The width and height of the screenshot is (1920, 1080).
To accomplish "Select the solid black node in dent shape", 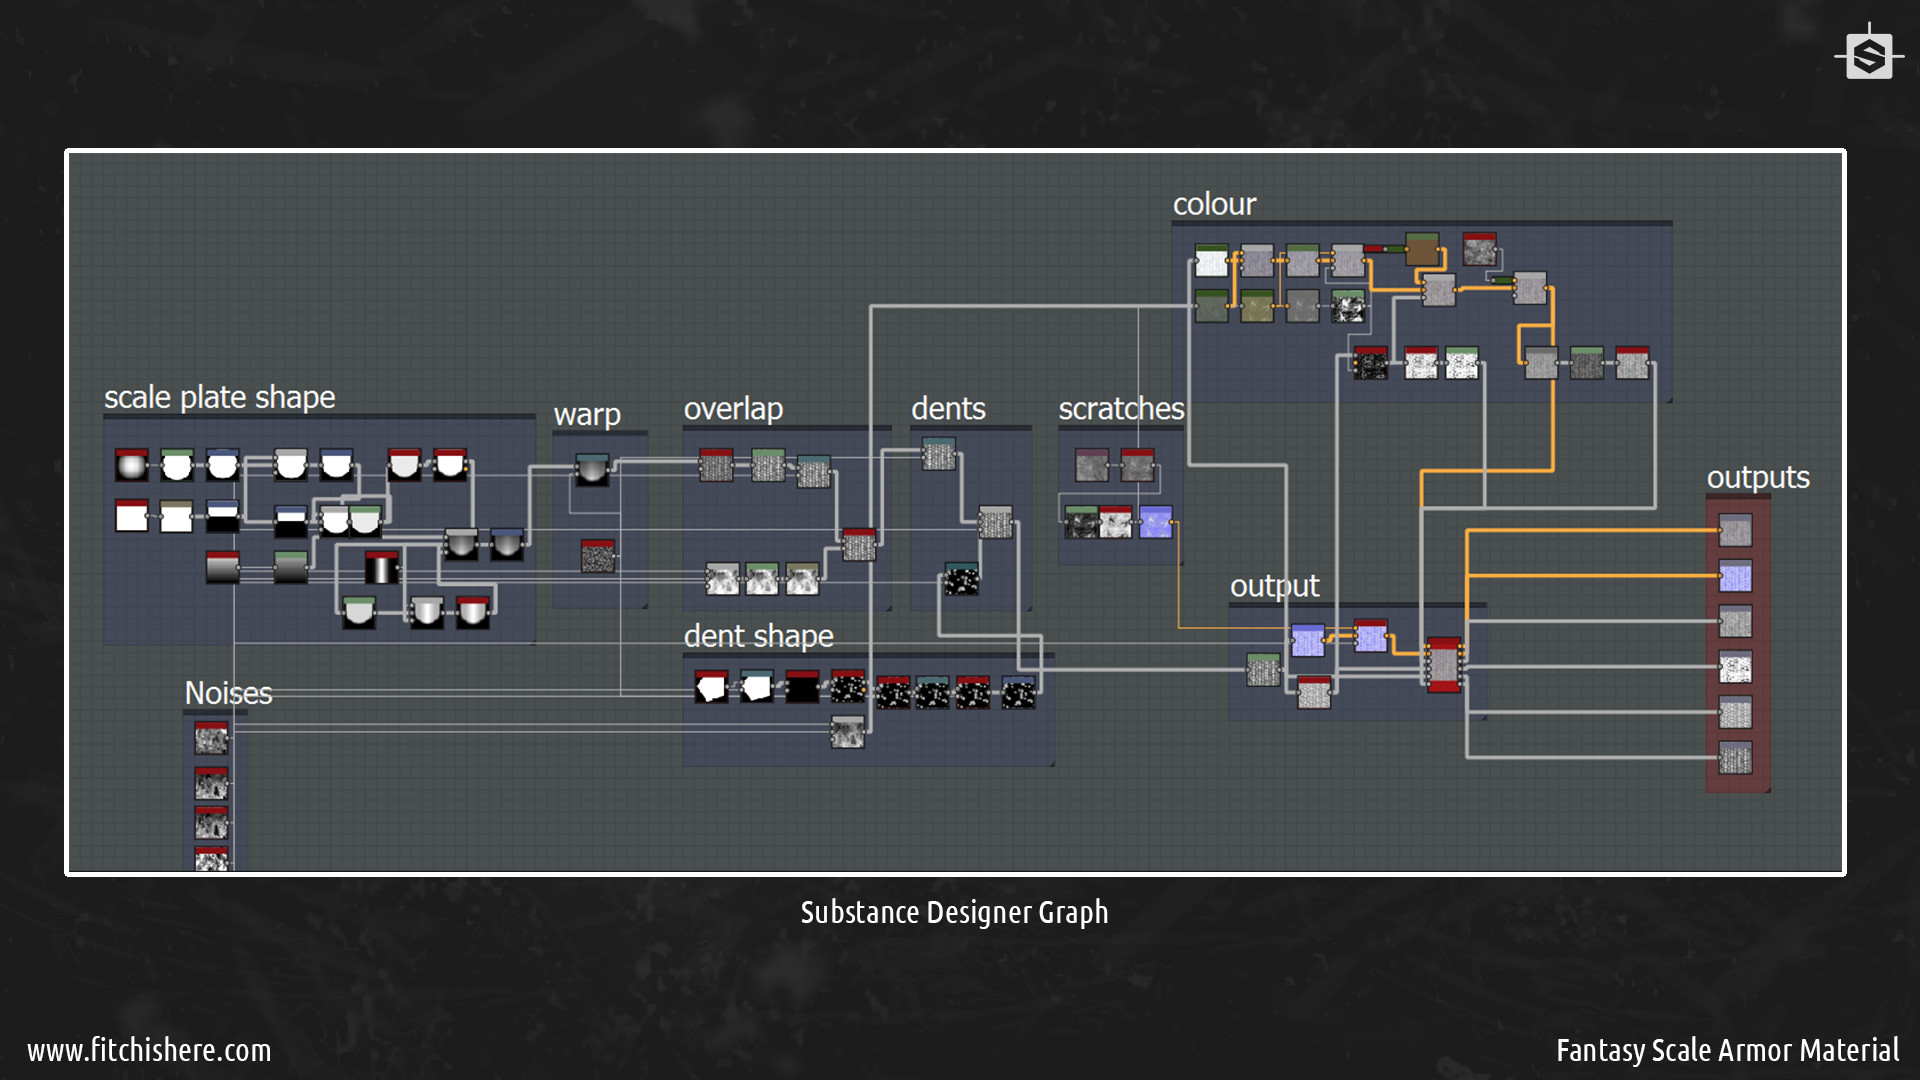I will pyautogui.click(x=802, y=687).
